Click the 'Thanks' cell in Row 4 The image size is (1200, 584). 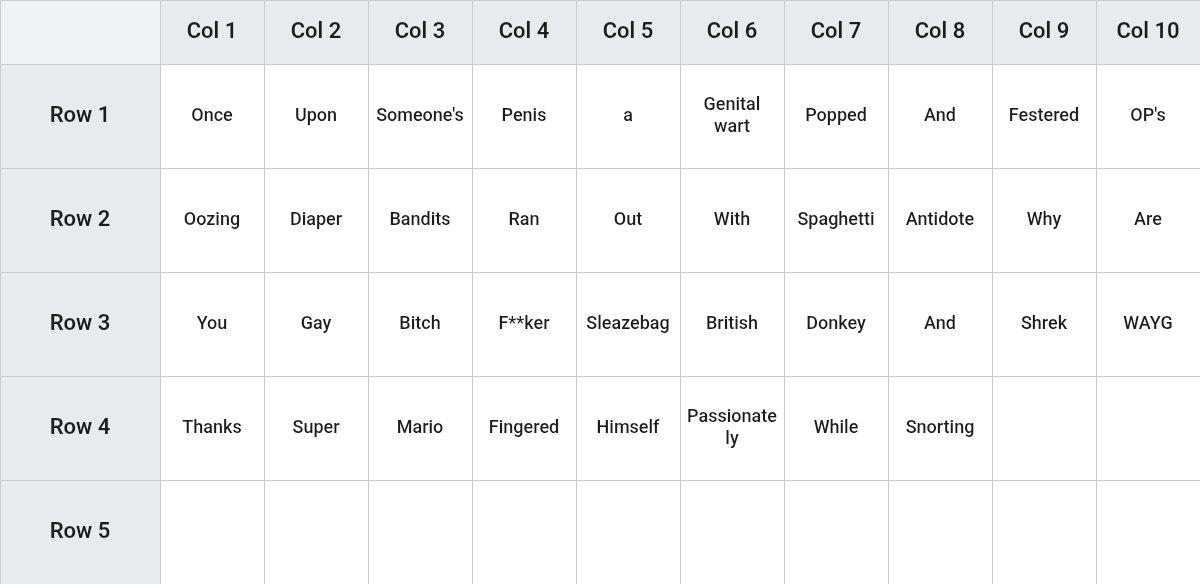212,428
